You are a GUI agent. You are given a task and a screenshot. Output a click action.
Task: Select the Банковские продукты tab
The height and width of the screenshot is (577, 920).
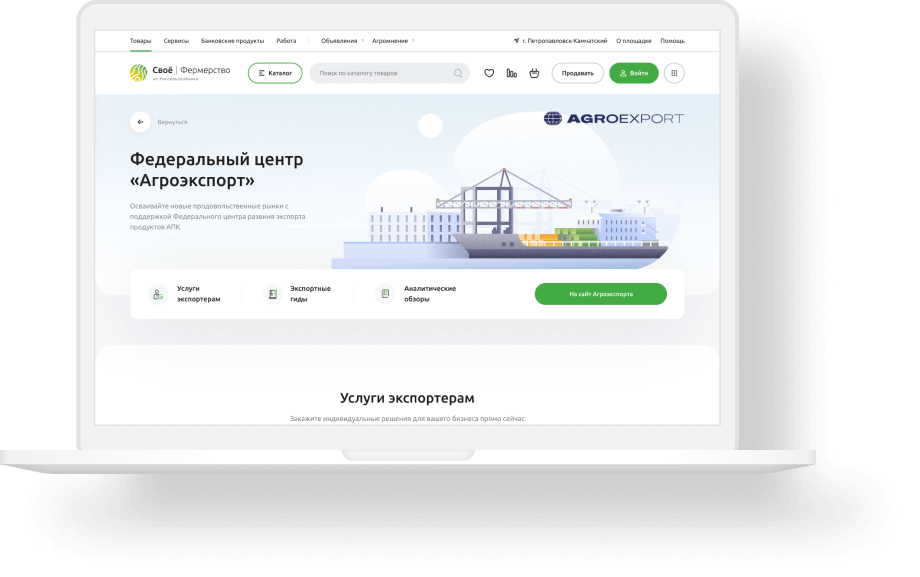[232, 41]
